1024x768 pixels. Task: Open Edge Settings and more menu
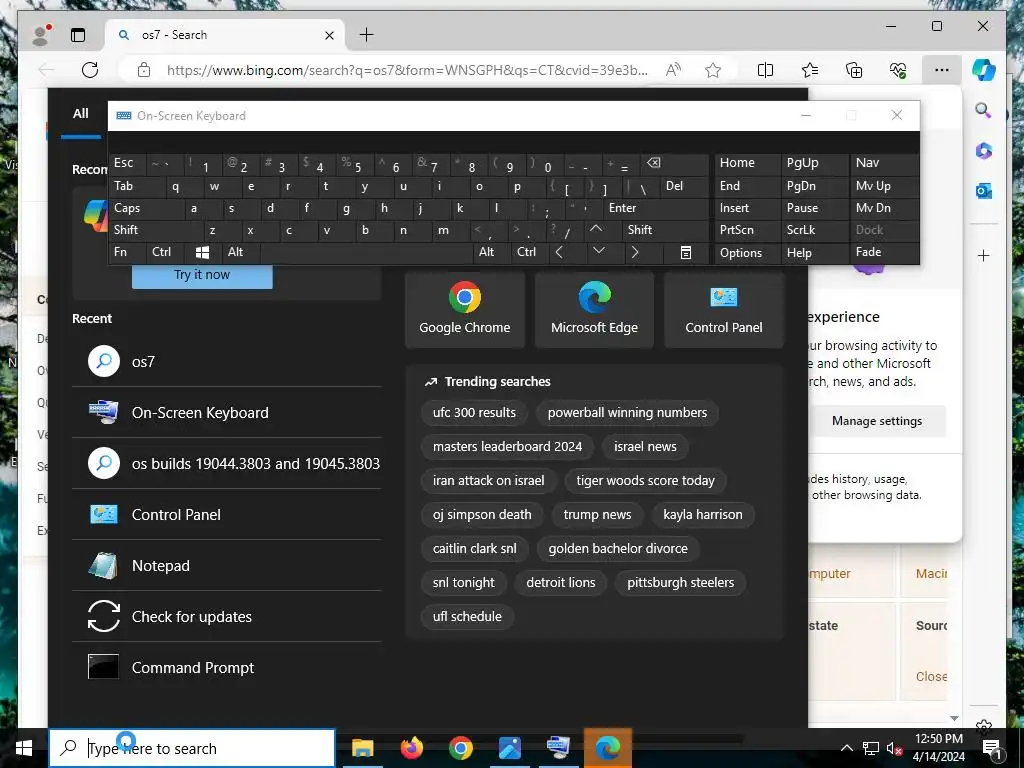942,70
